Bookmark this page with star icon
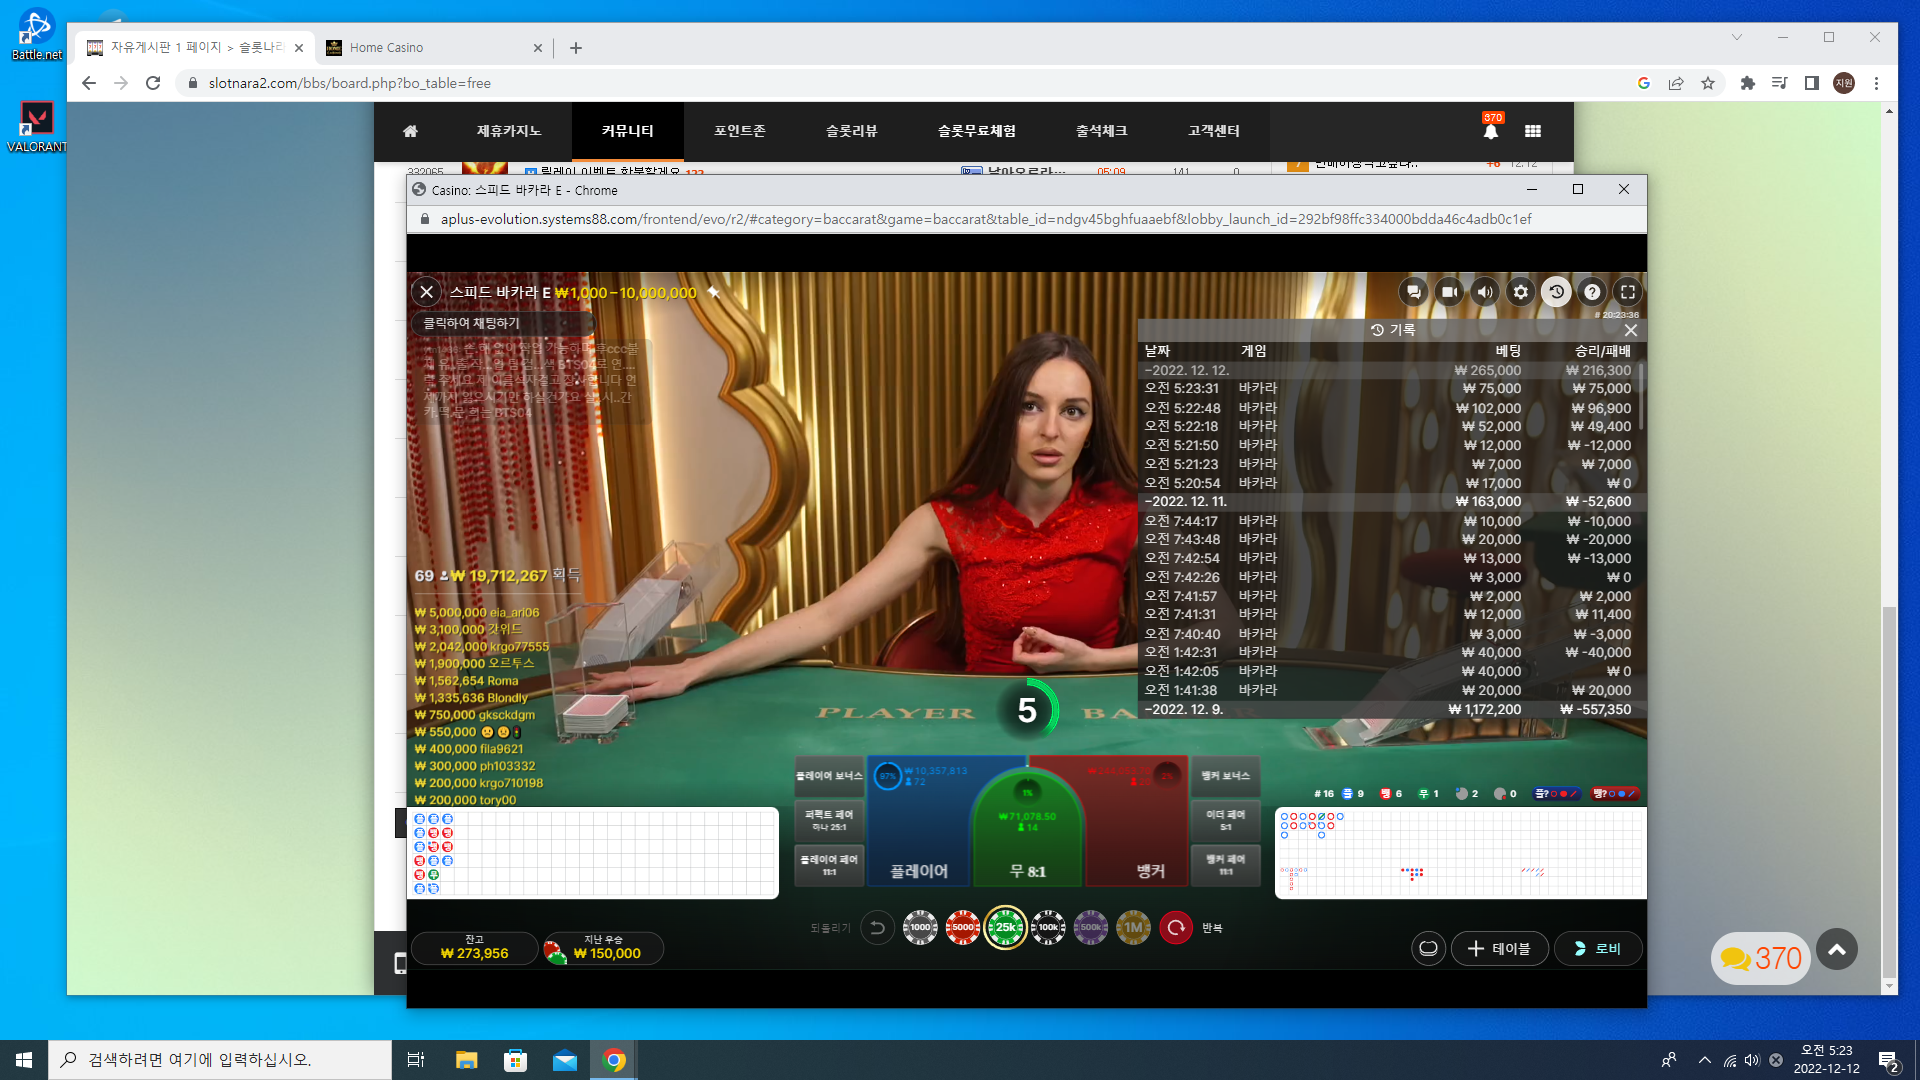 [1708, 83]
